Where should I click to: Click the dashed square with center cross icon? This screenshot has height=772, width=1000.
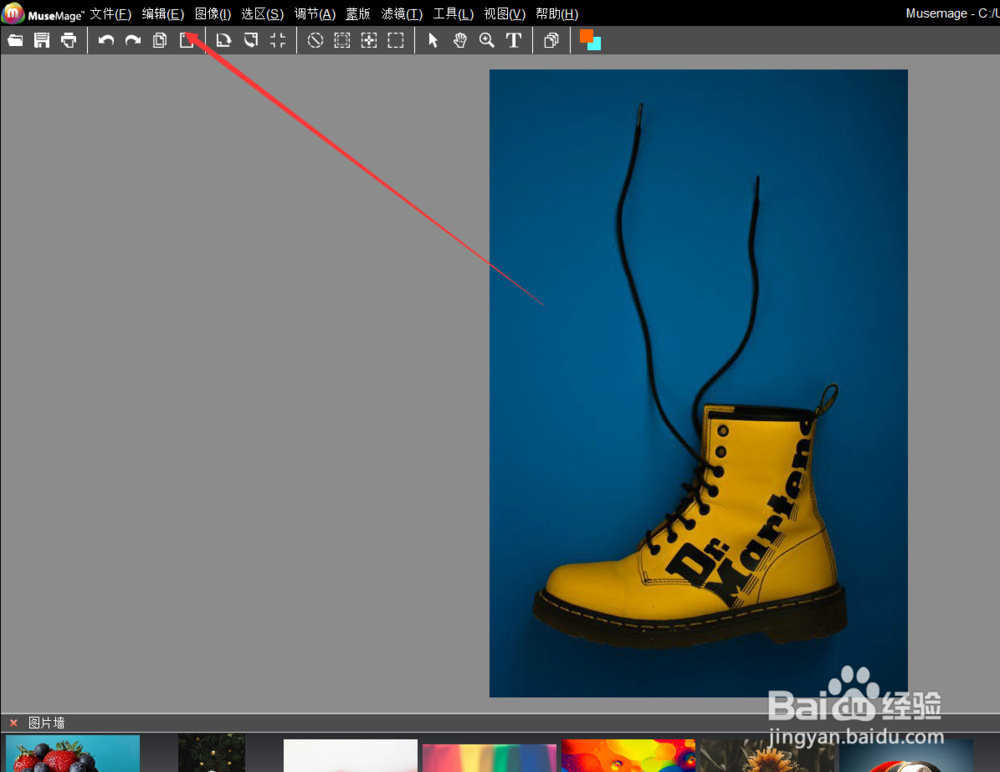point(369,41)
